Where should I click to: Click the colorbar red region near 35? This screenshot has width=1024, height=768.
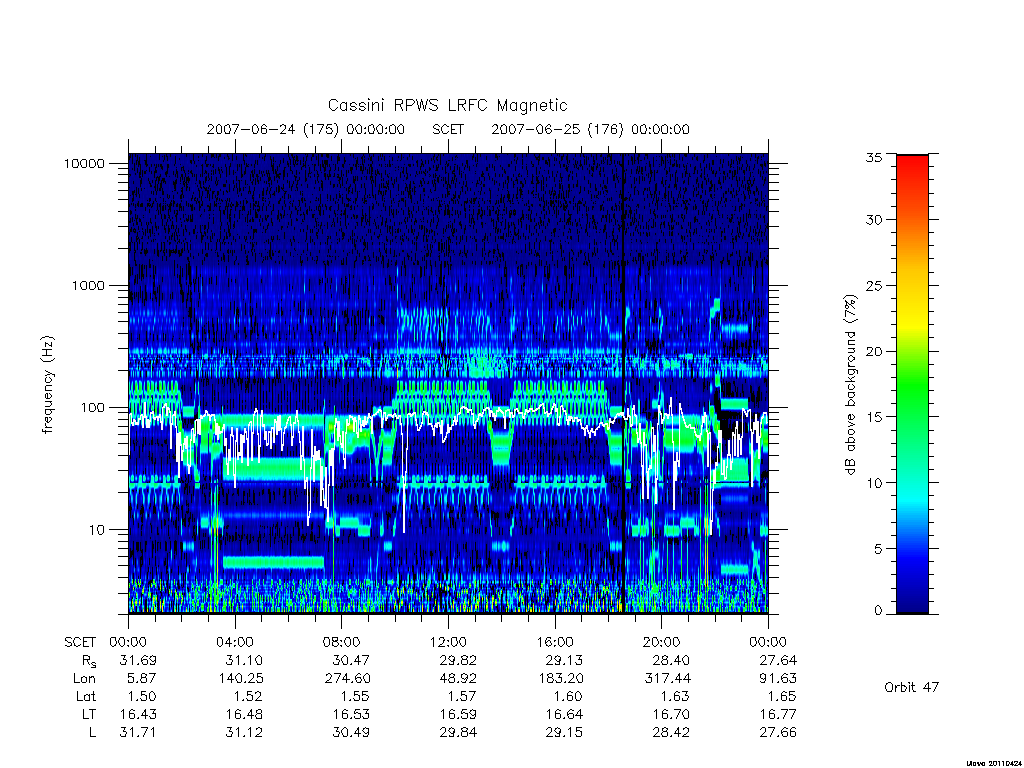912,161
